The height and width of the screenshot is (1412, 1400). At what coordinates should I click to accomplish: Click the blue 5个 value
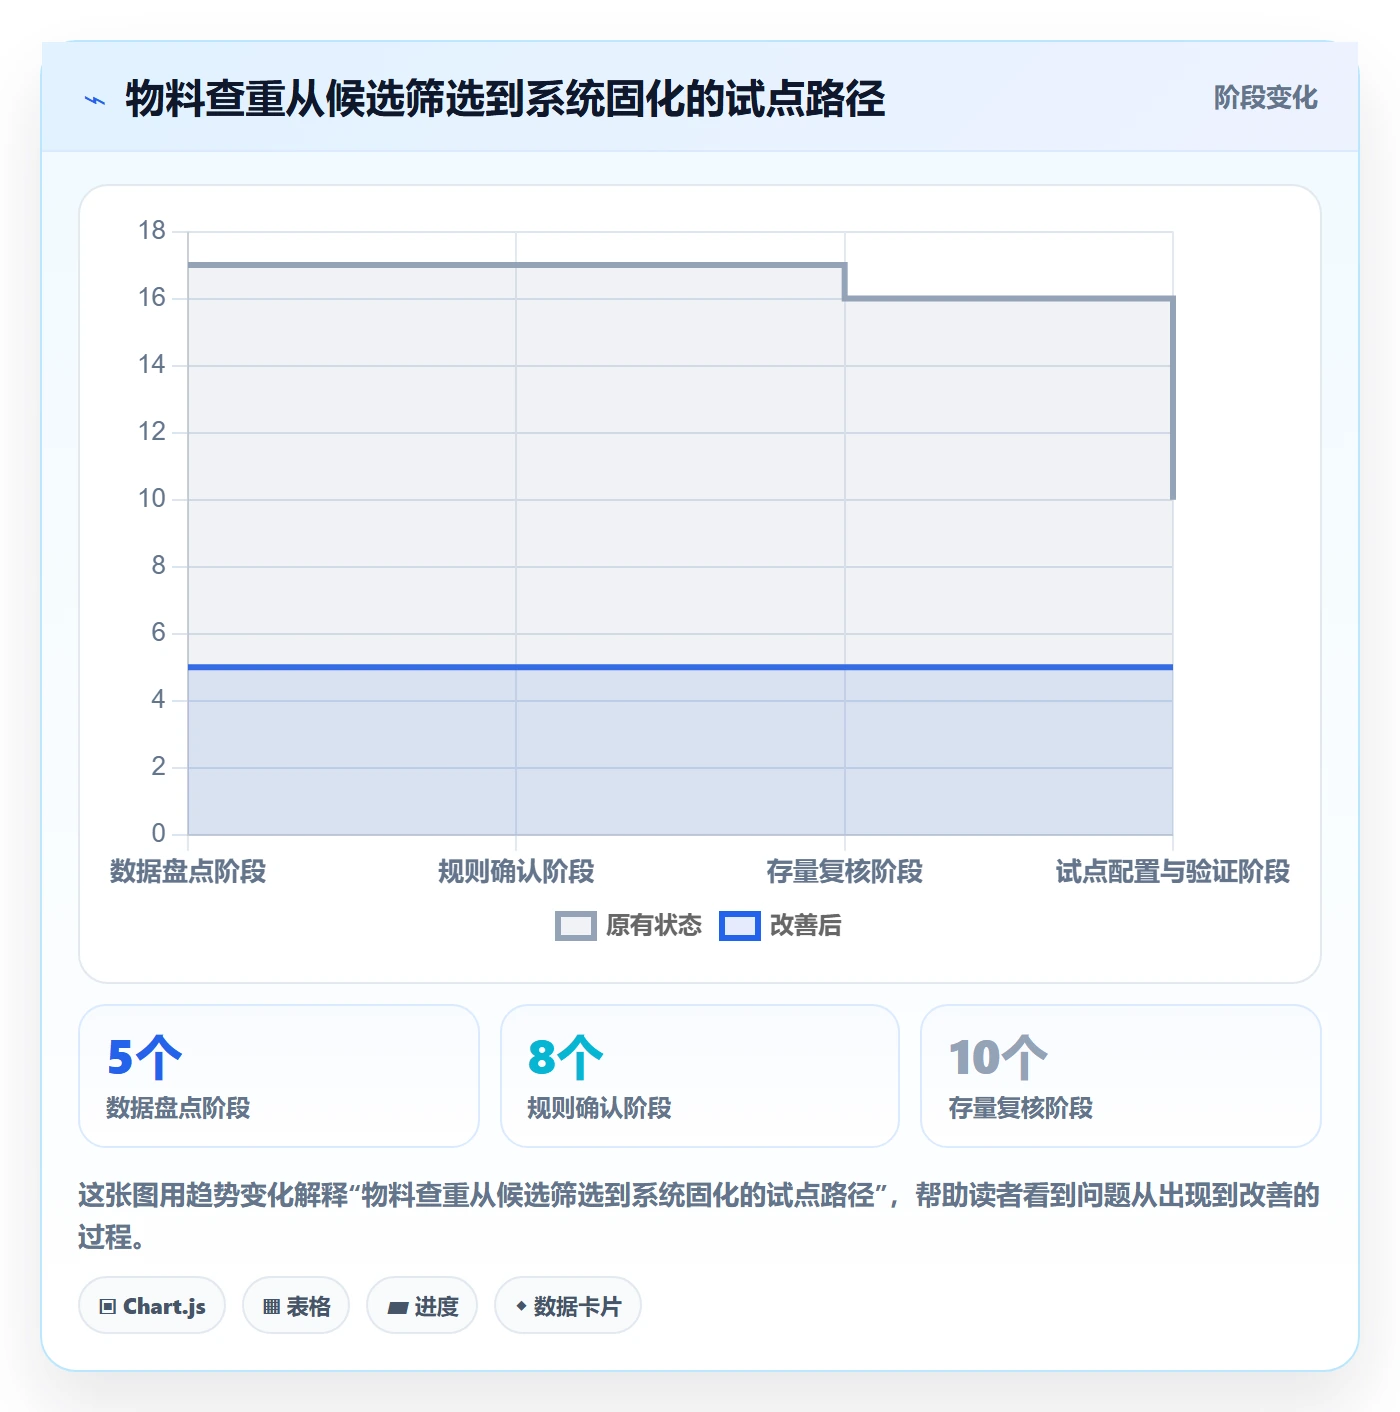(145, 1057)
